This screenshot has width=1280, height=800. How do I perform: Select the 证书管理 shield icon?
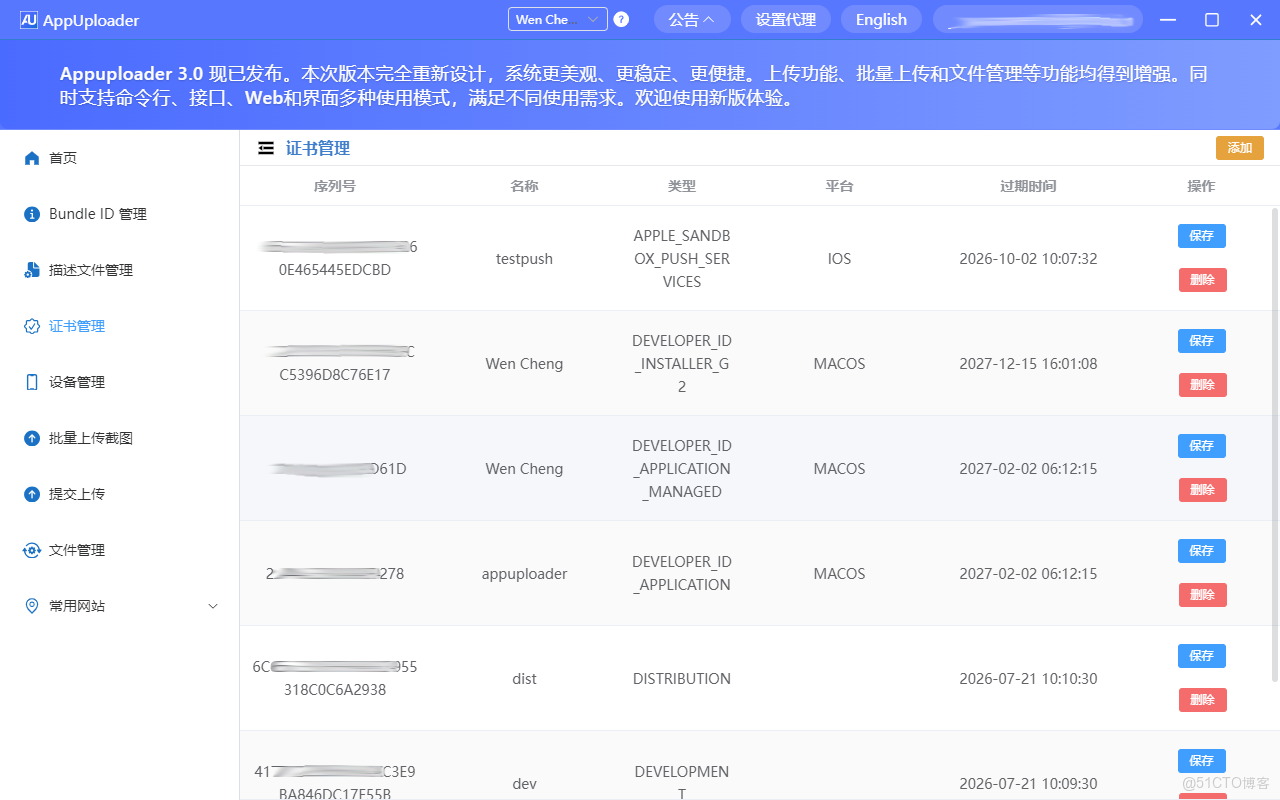click(31, 325)
